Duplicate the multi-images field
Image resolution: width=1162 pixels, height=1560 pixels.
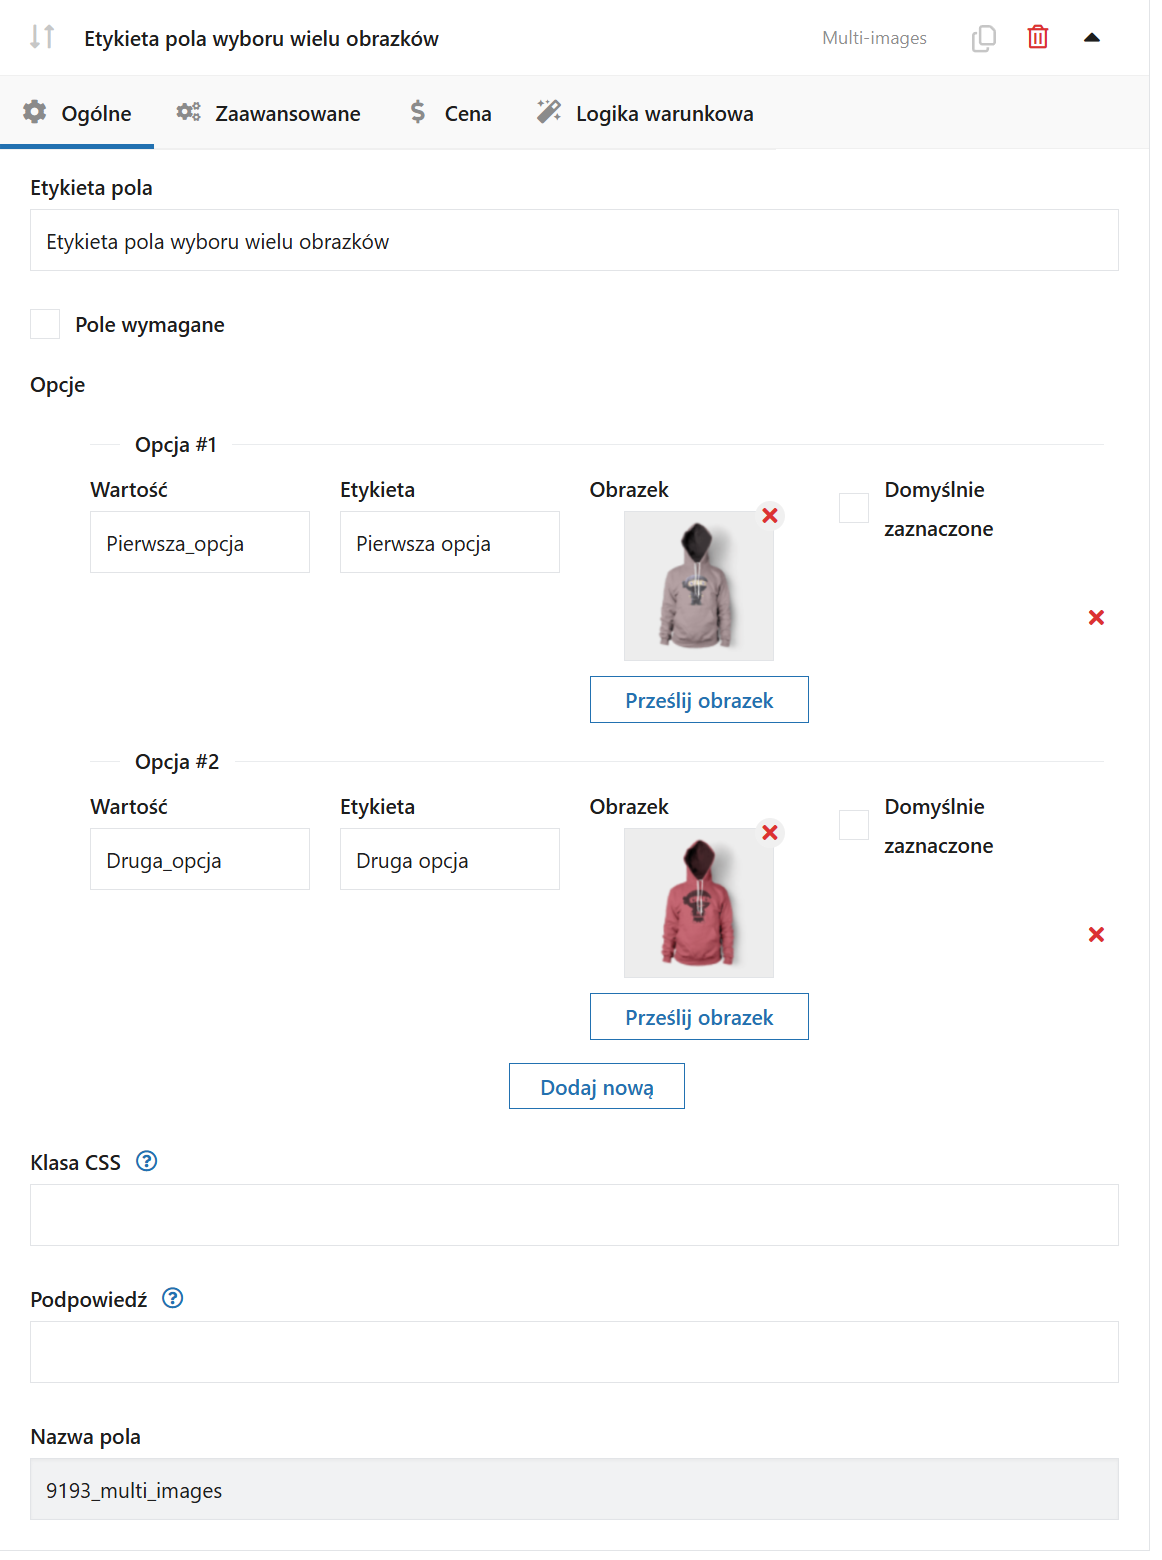(983, 38)
